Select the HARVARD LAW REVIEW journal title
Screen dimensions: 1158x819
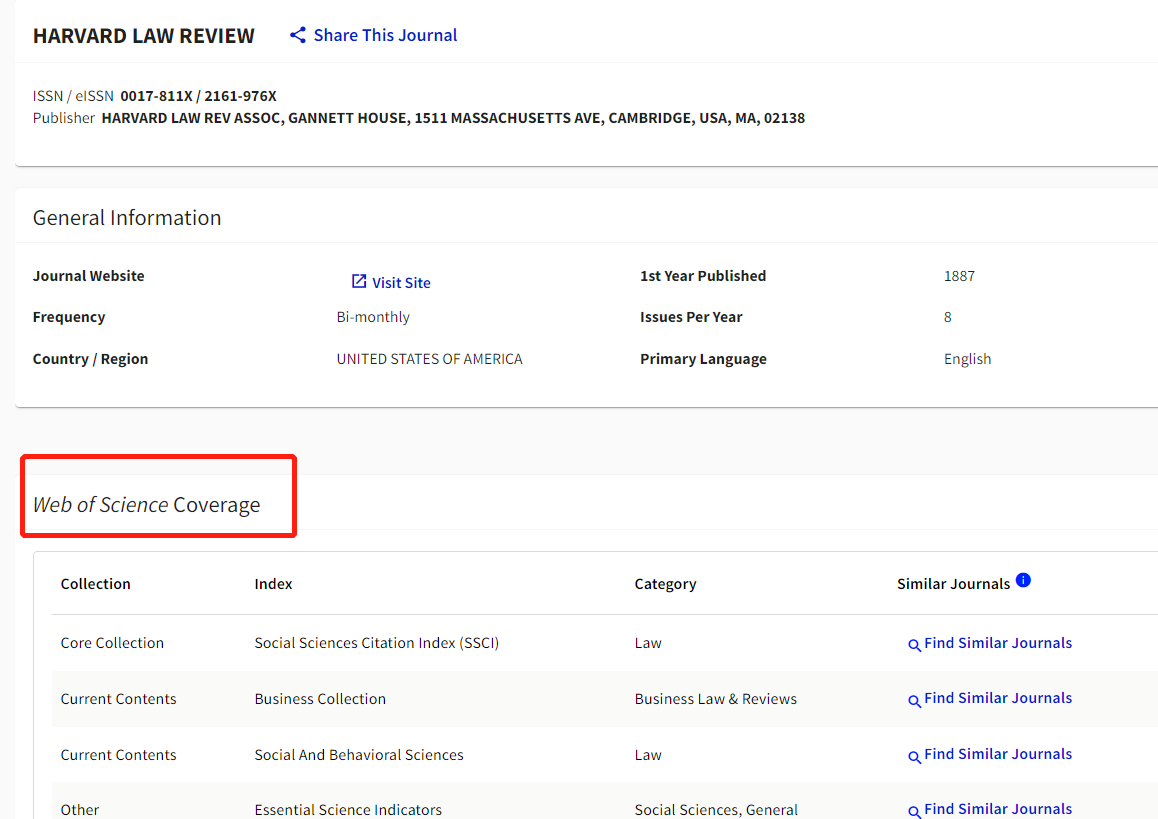143,35
